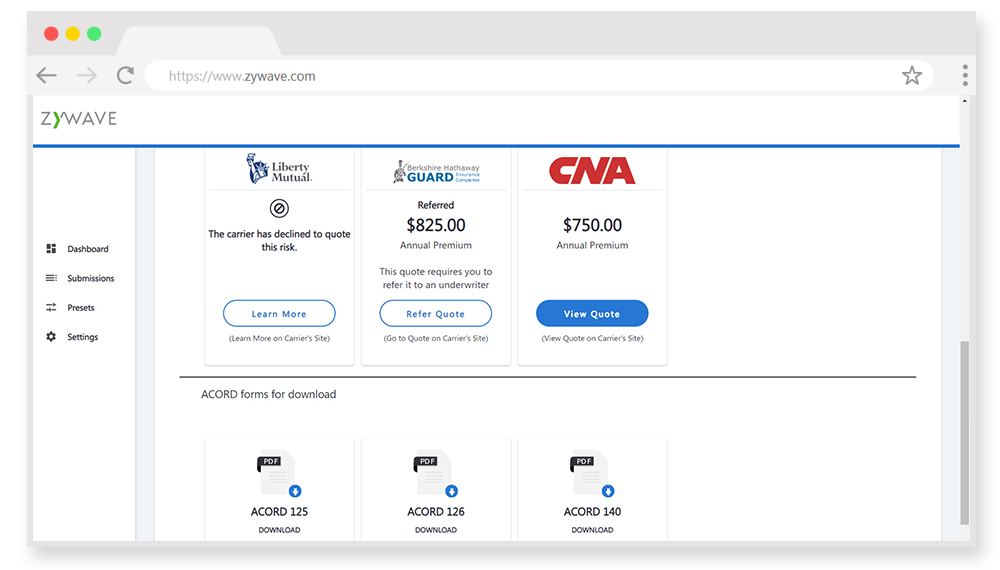This screenshot has width=1000, height=570.
Task: Click the Presets sliders icon
Action: coord(51,307)
